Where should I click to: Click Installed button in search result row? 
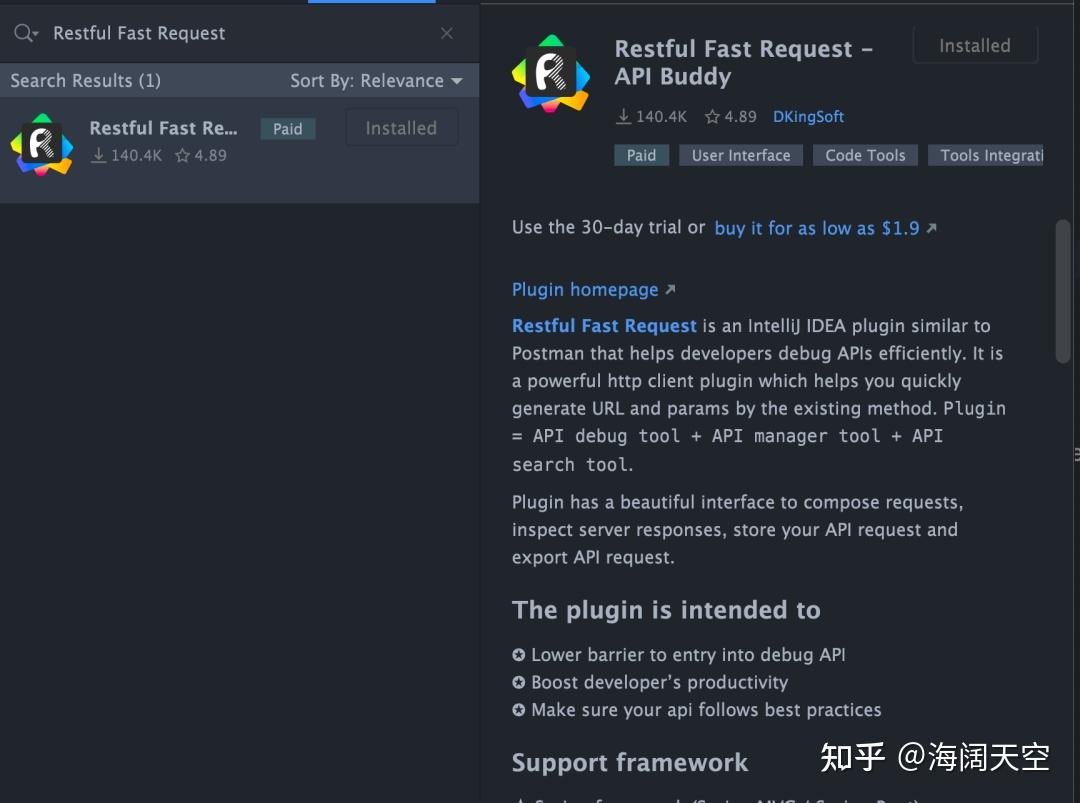coord(402,128)
